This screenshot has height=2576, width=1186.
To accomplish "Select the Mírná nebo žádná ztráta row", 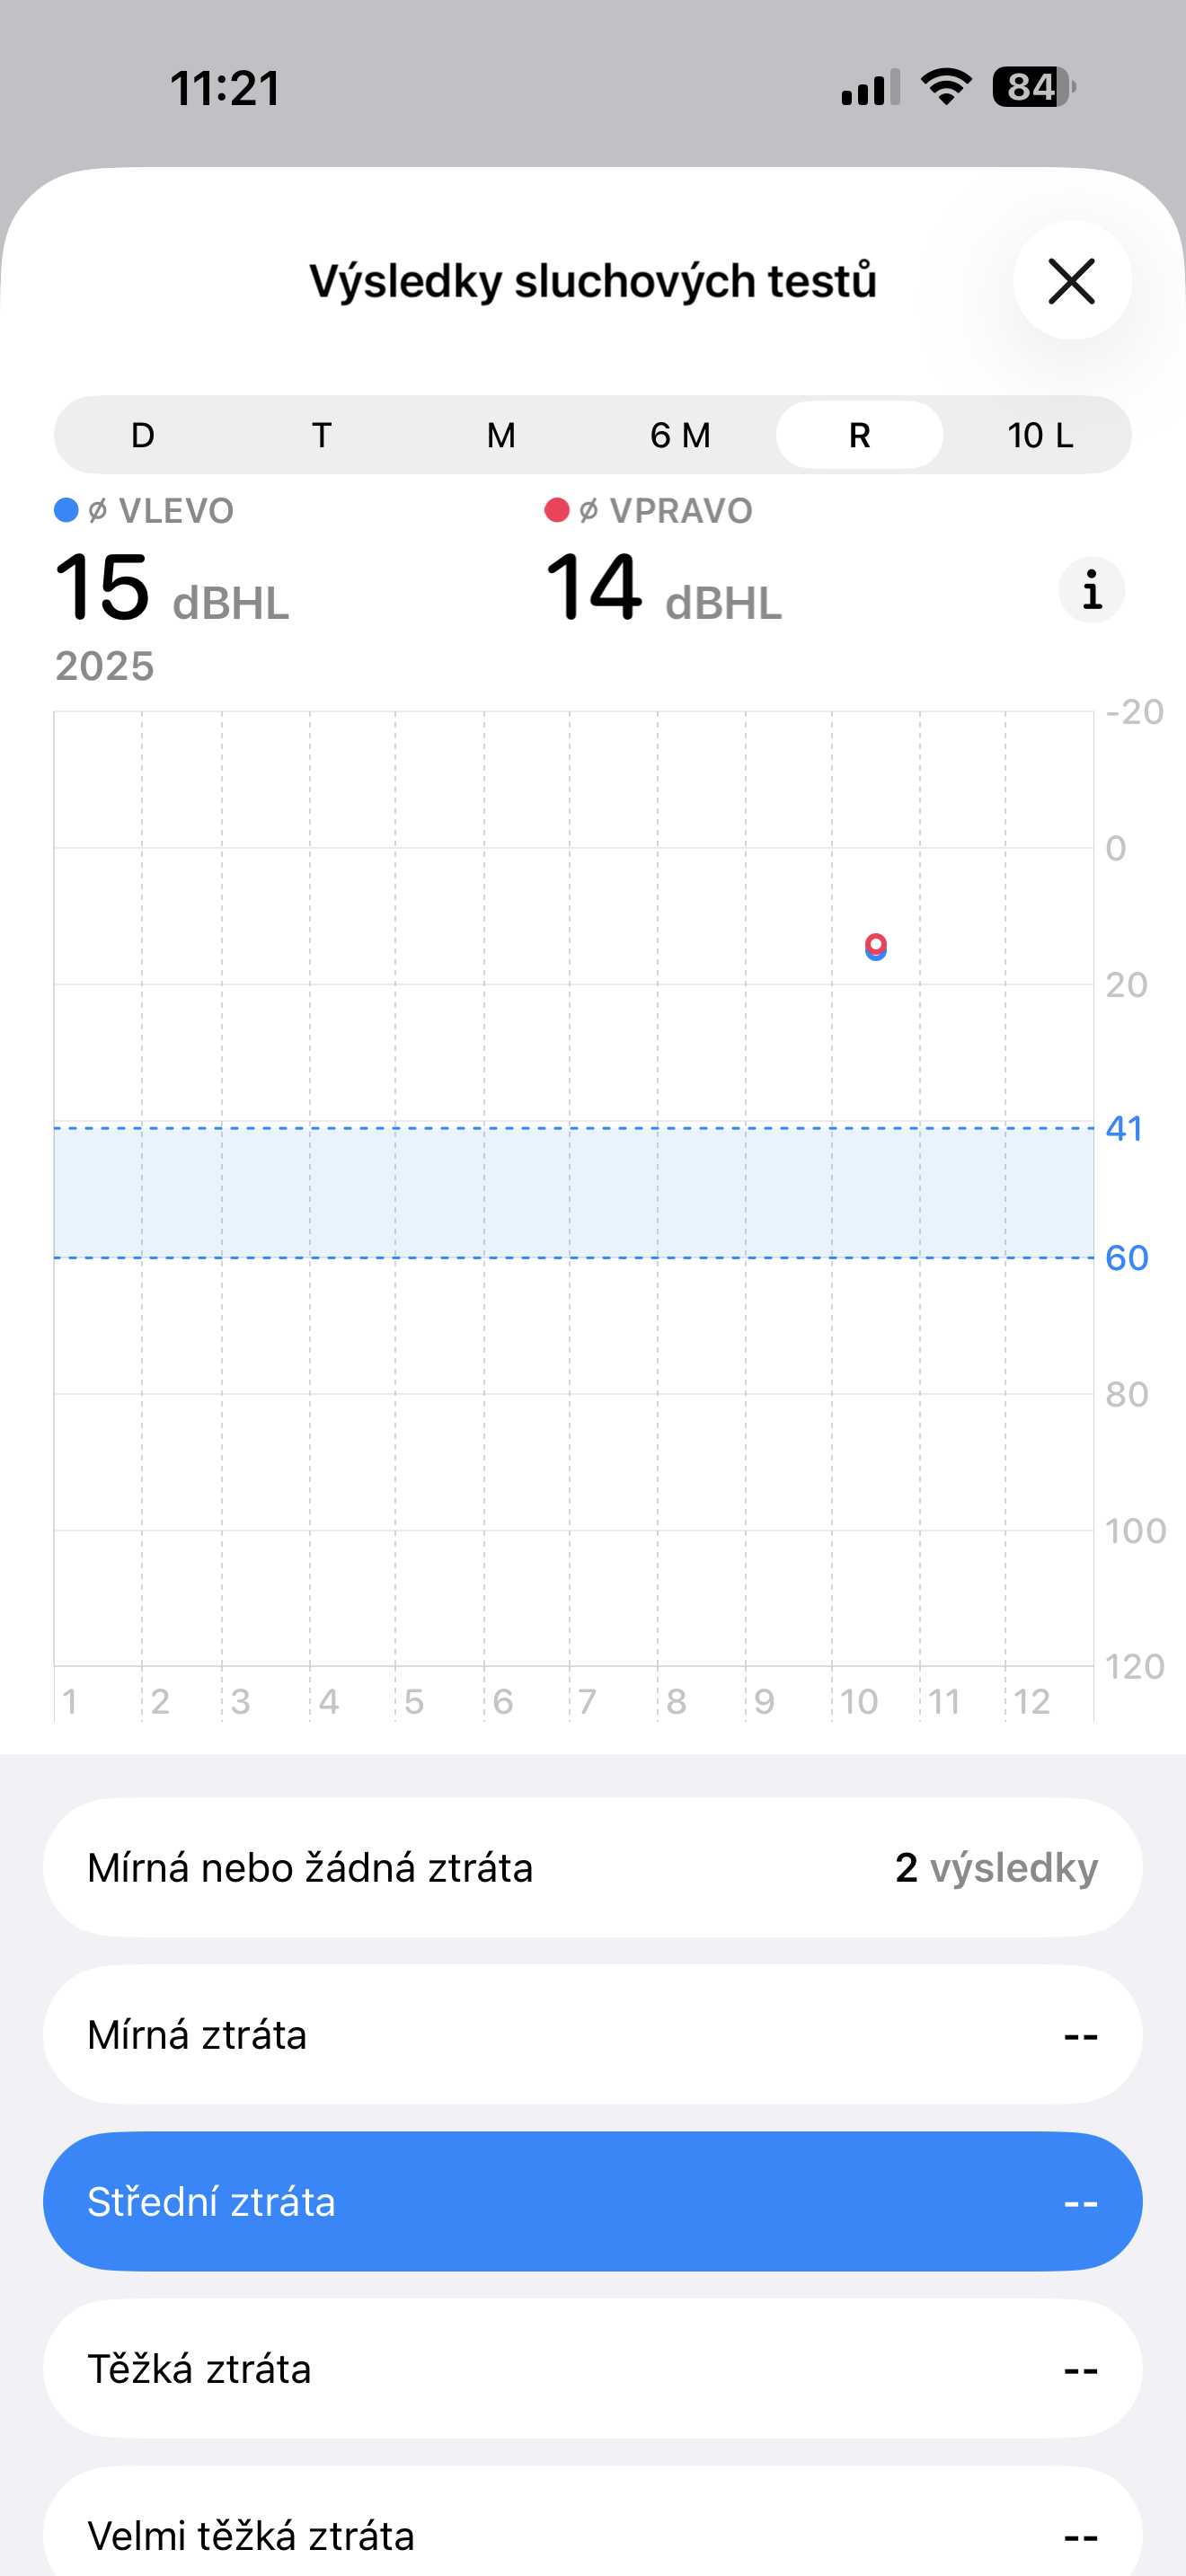I will tap(592, 1867).
